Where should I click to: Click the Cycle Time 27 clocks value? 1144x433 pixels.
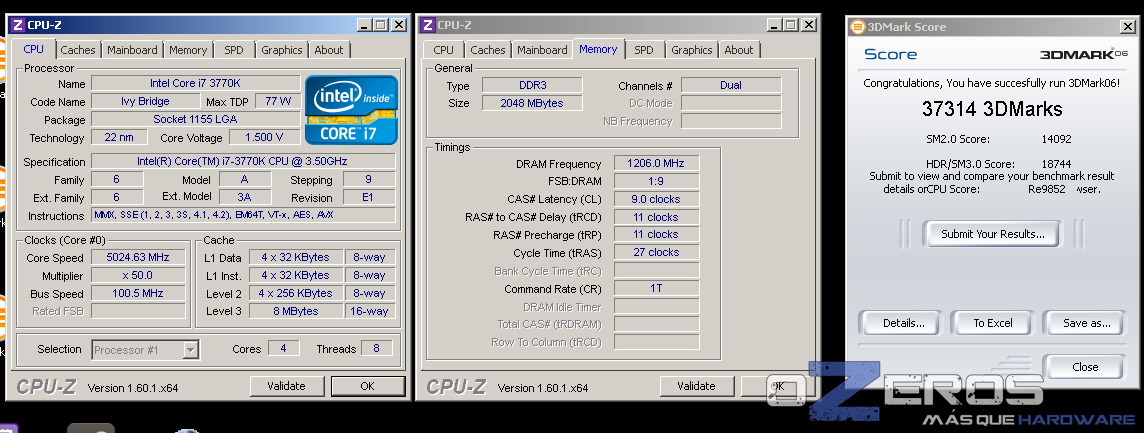[657, 252]
